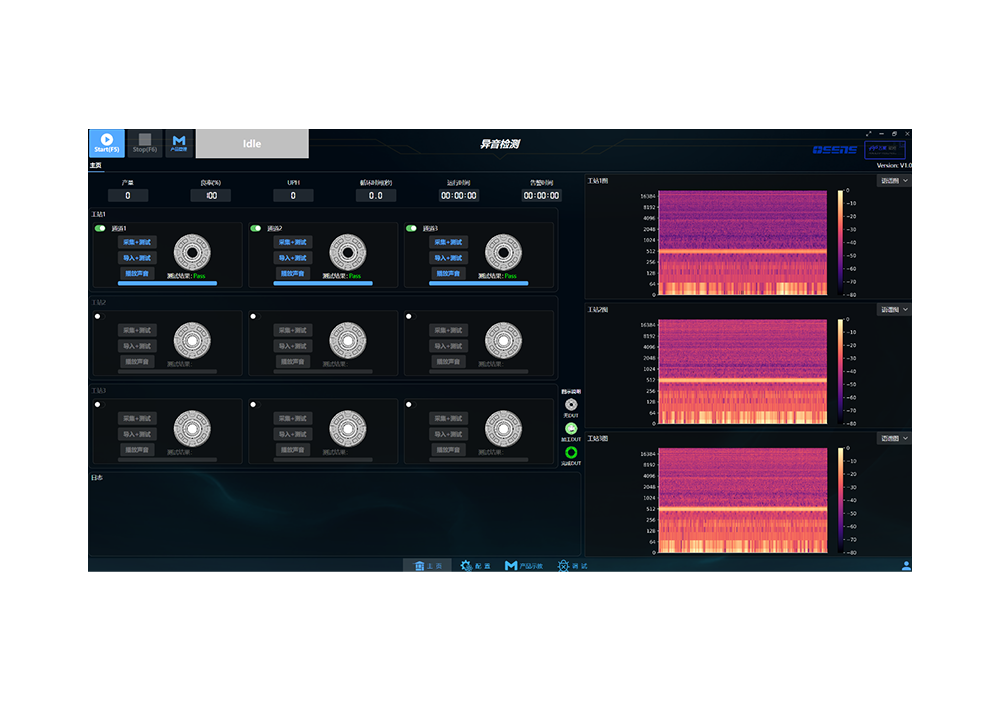This screenshot has height=701, width=1000.
Task: Open the 调试 debug tab at bottom
Action: [x=573, y=566]
